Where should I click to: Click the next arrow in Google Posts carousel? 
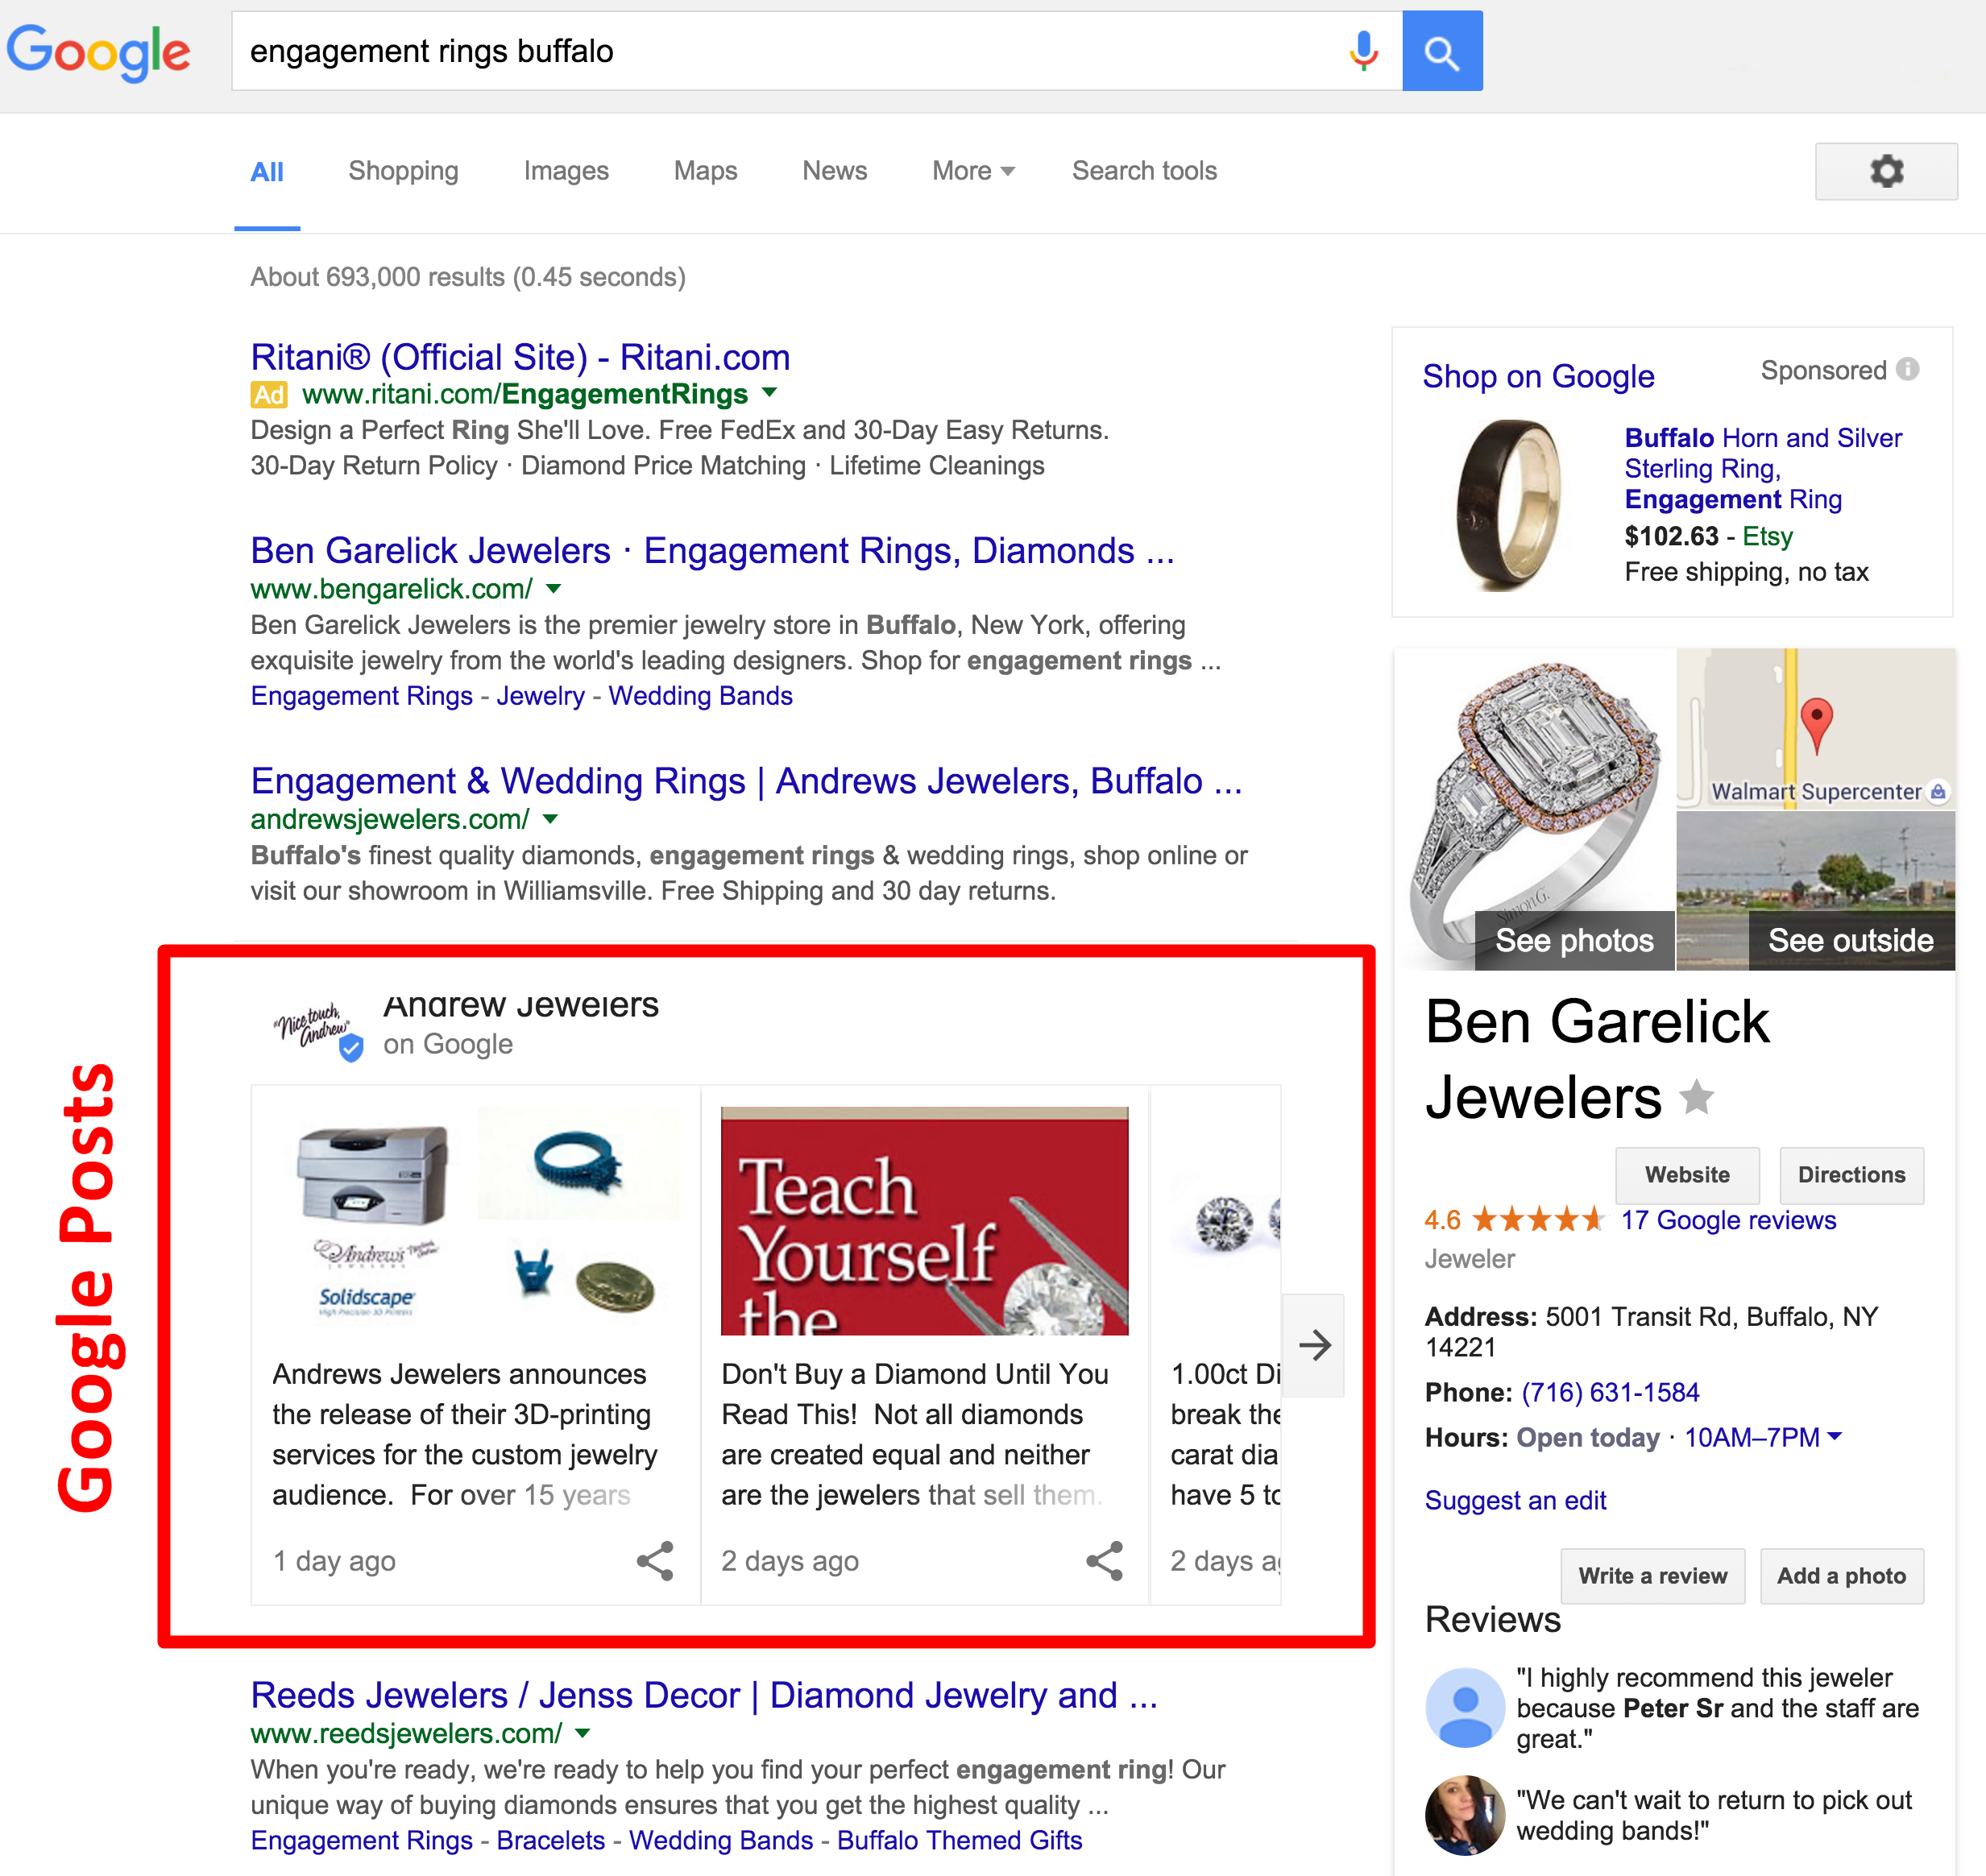1314,1345
